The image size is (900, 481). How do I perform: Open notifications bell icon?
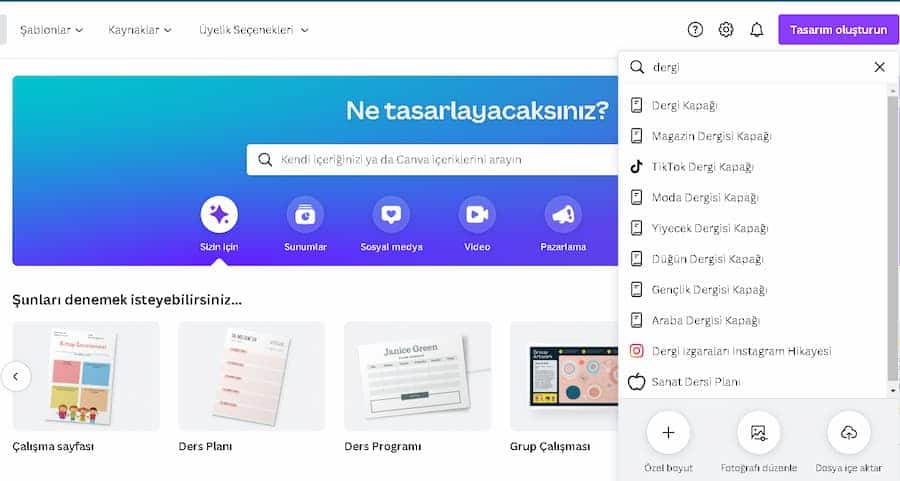coord(757,30)
